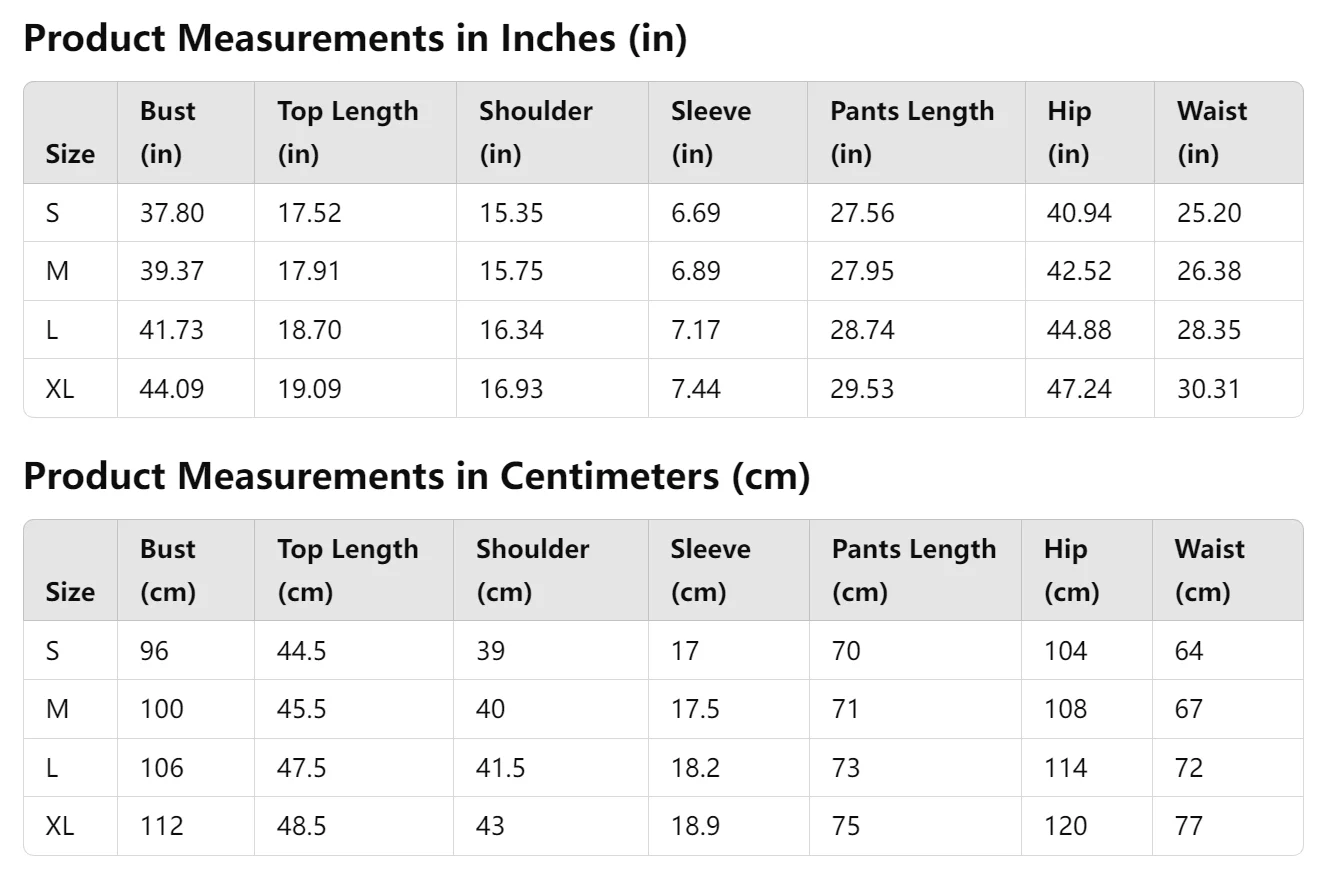
Task: Select the 45.5 top length cell
Action: 302,709
